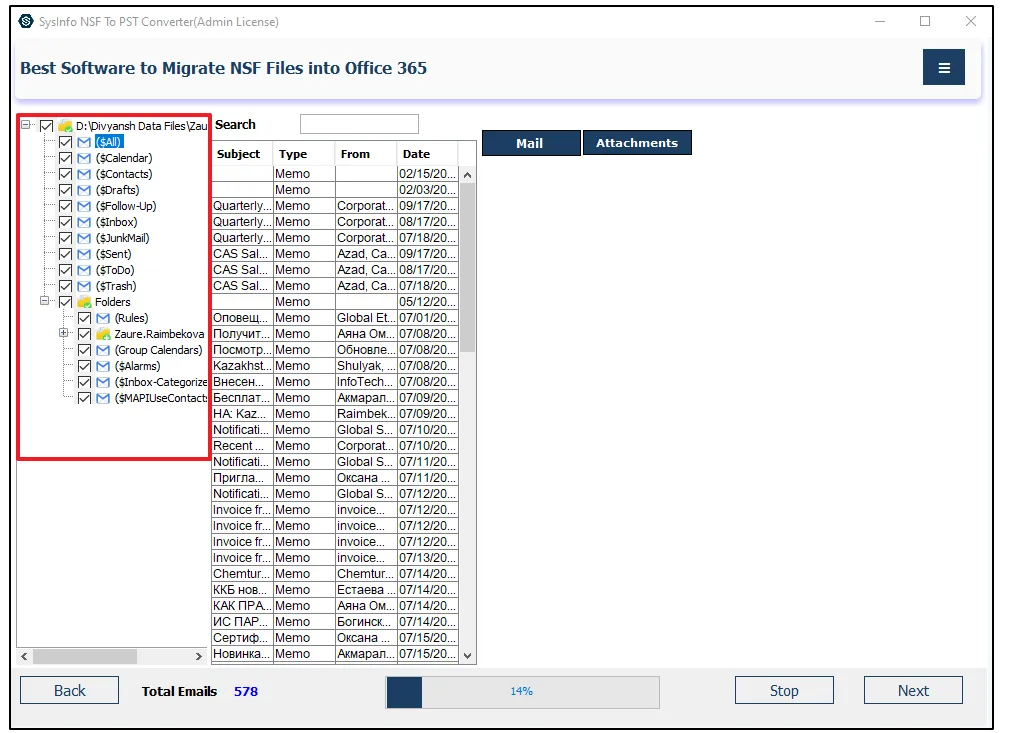1011x733 pixels.
Task: Click the Search input field
Action: pos(359,125)
